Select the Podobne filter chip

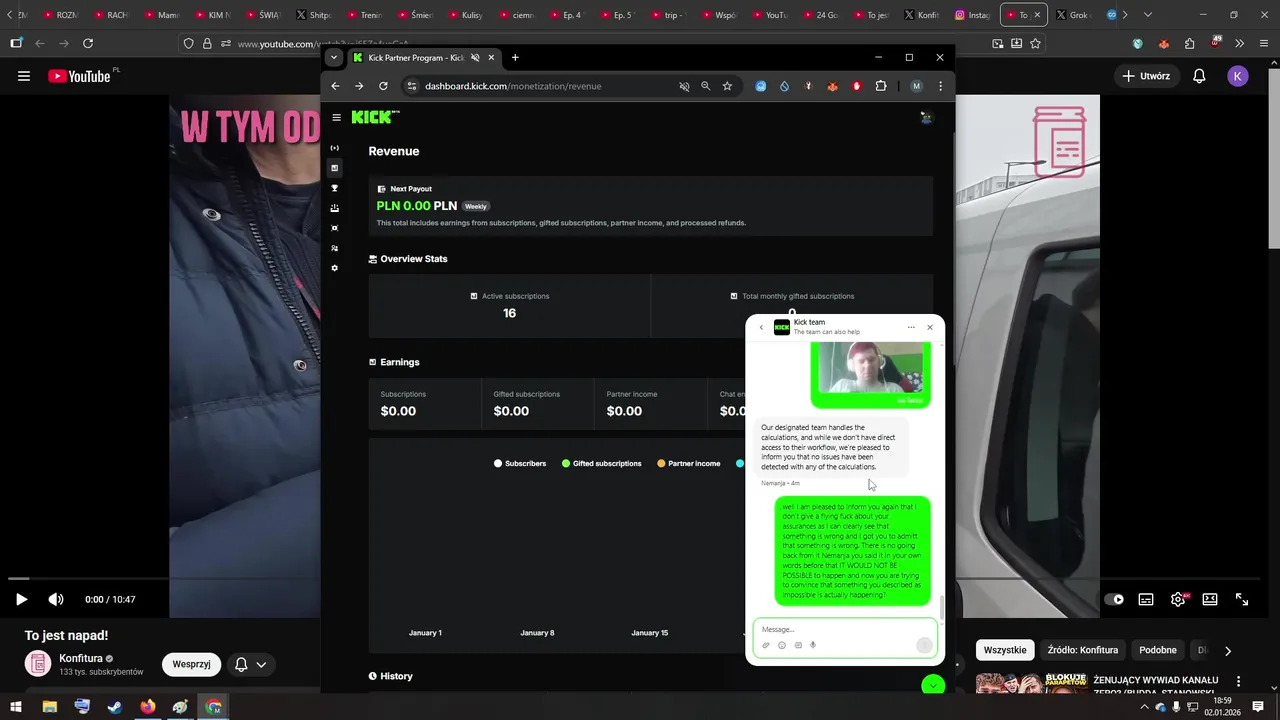(1158, 650)
